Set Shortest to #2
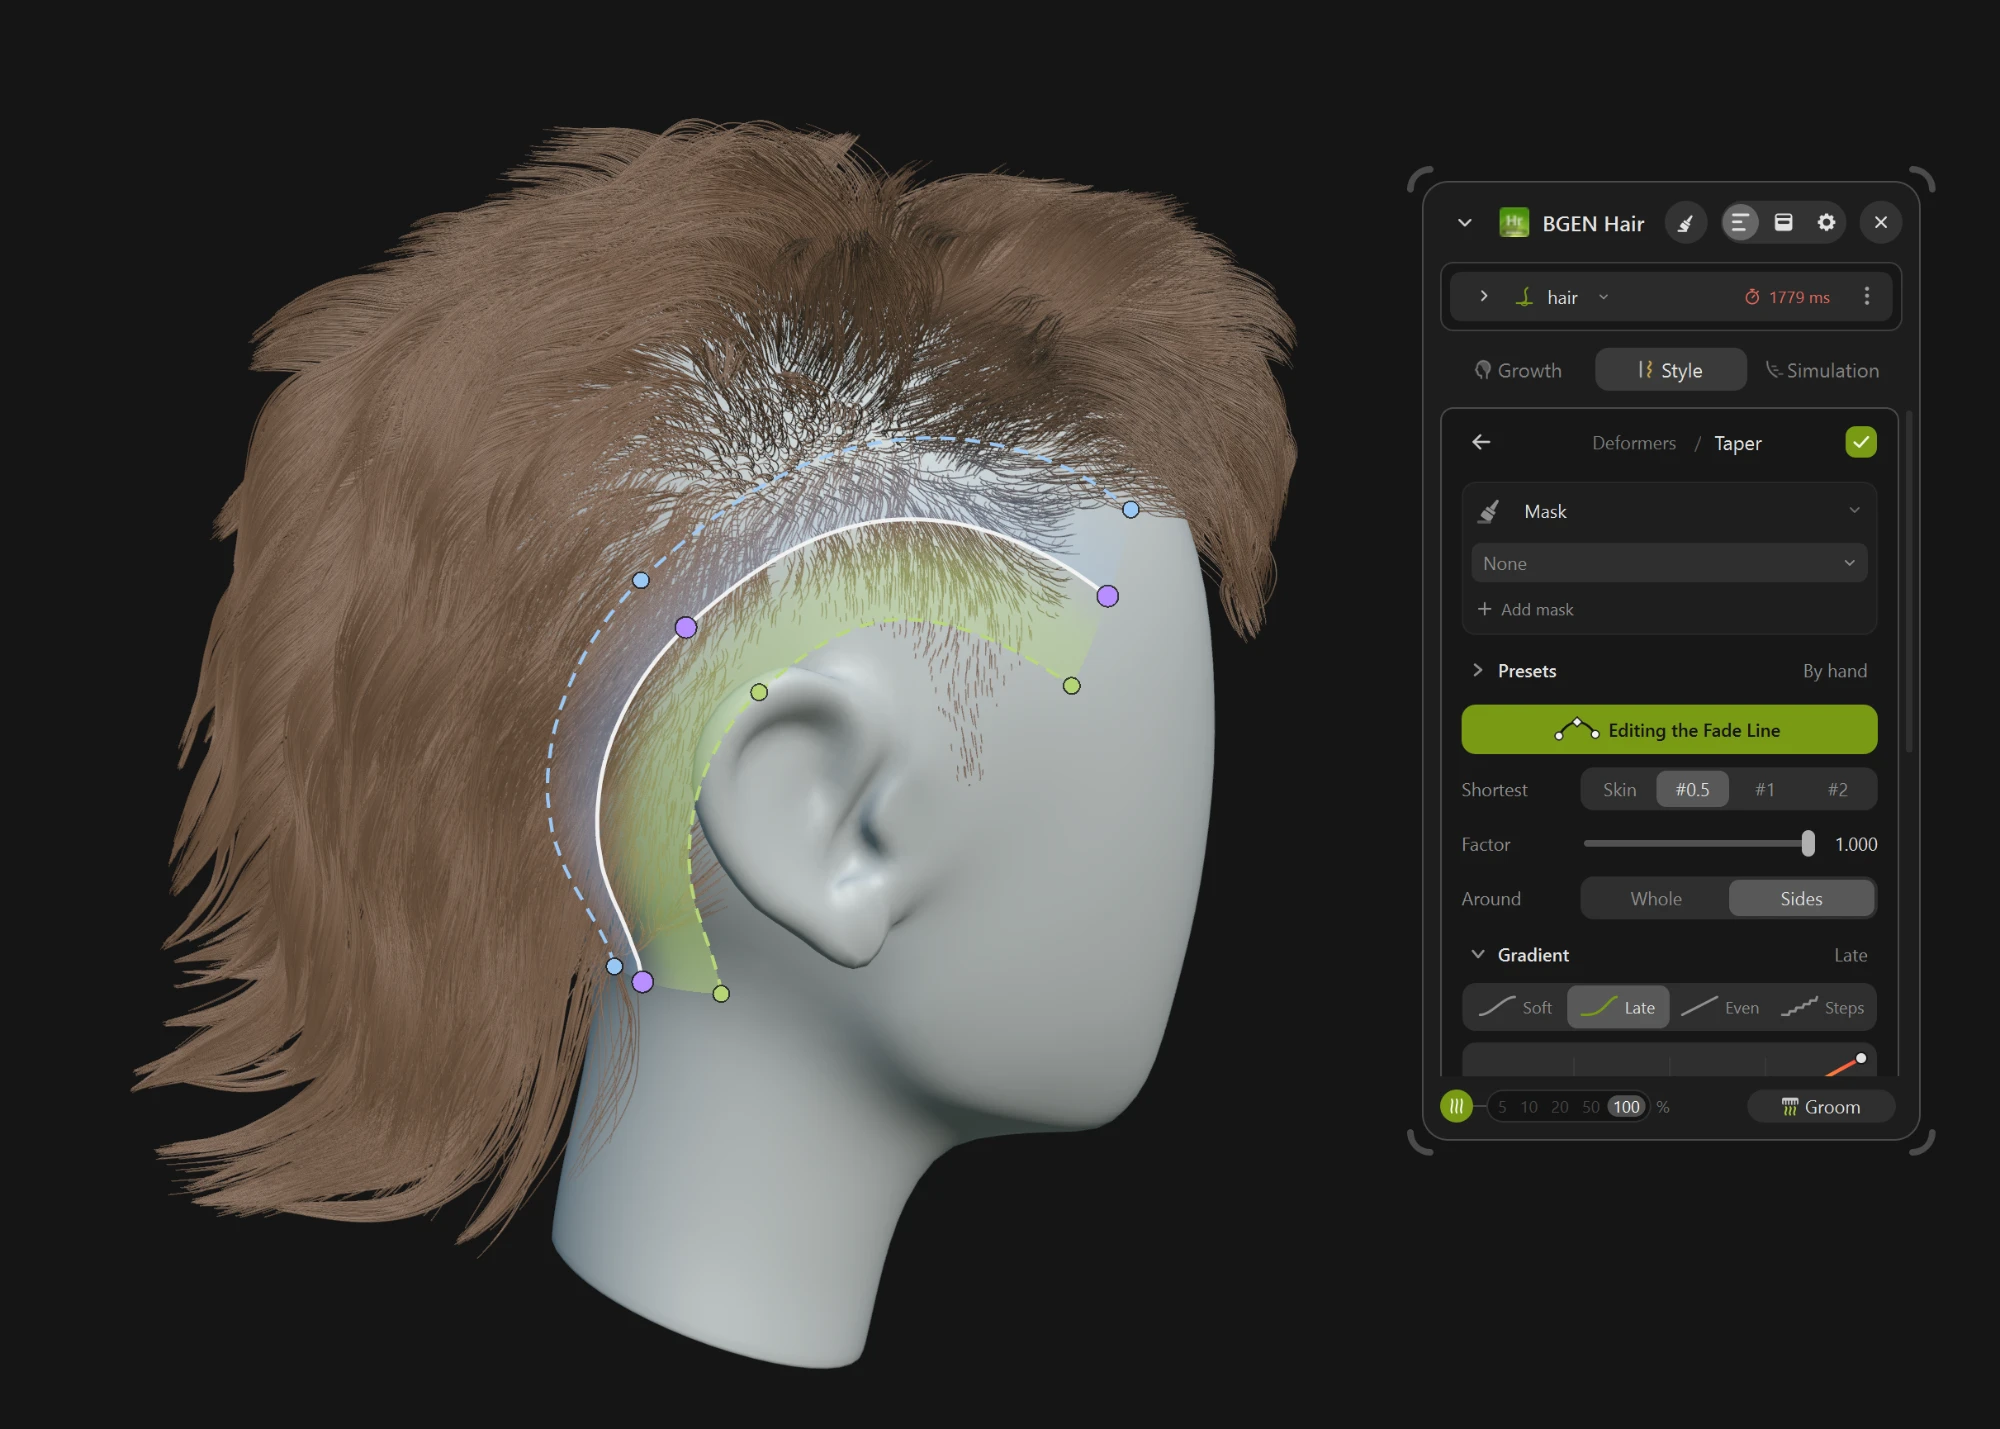 coord(1838,789)
